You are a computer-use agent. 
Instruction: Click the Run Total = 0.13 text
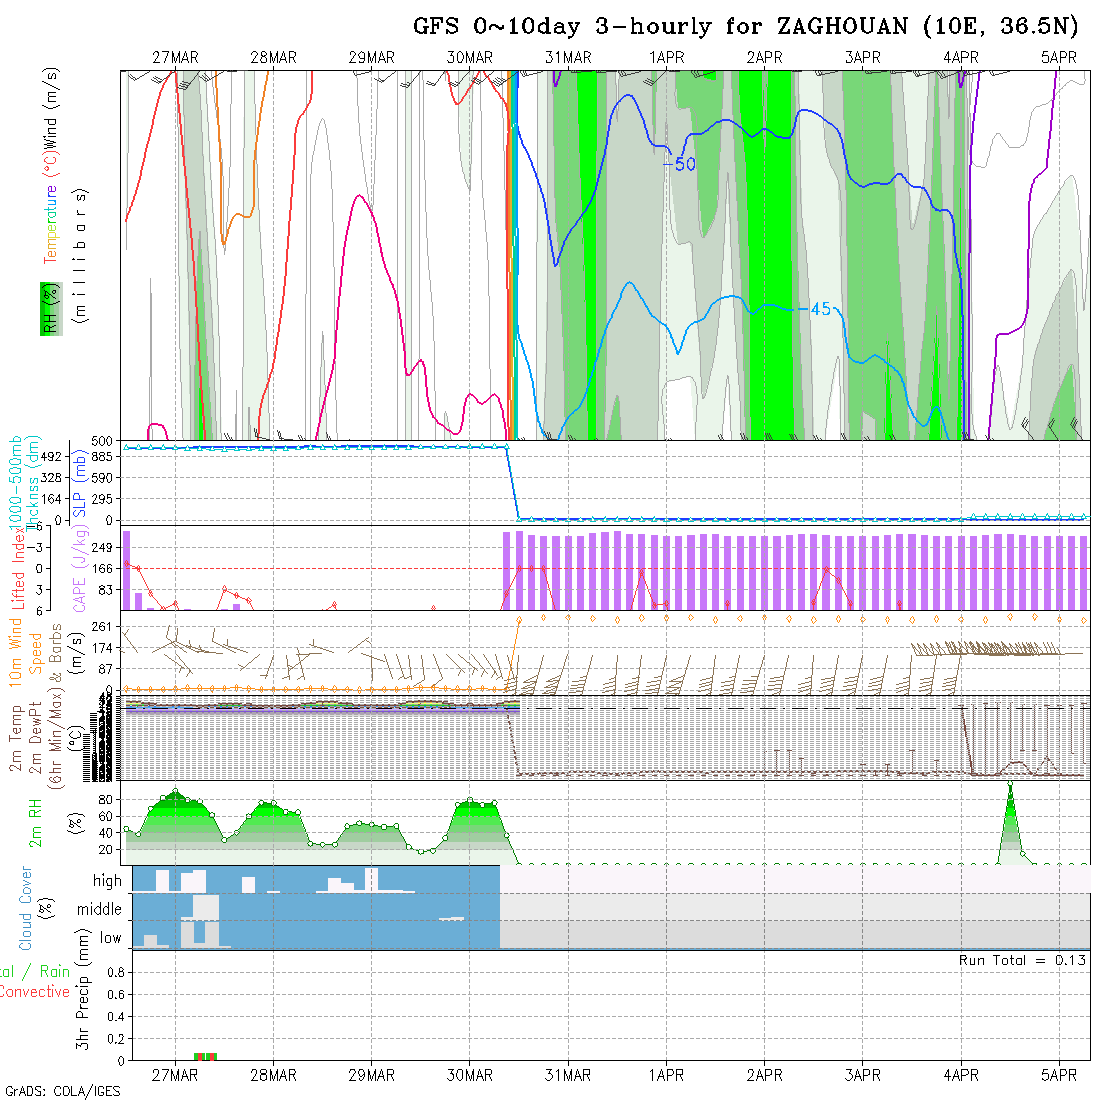pos(1022,960)
